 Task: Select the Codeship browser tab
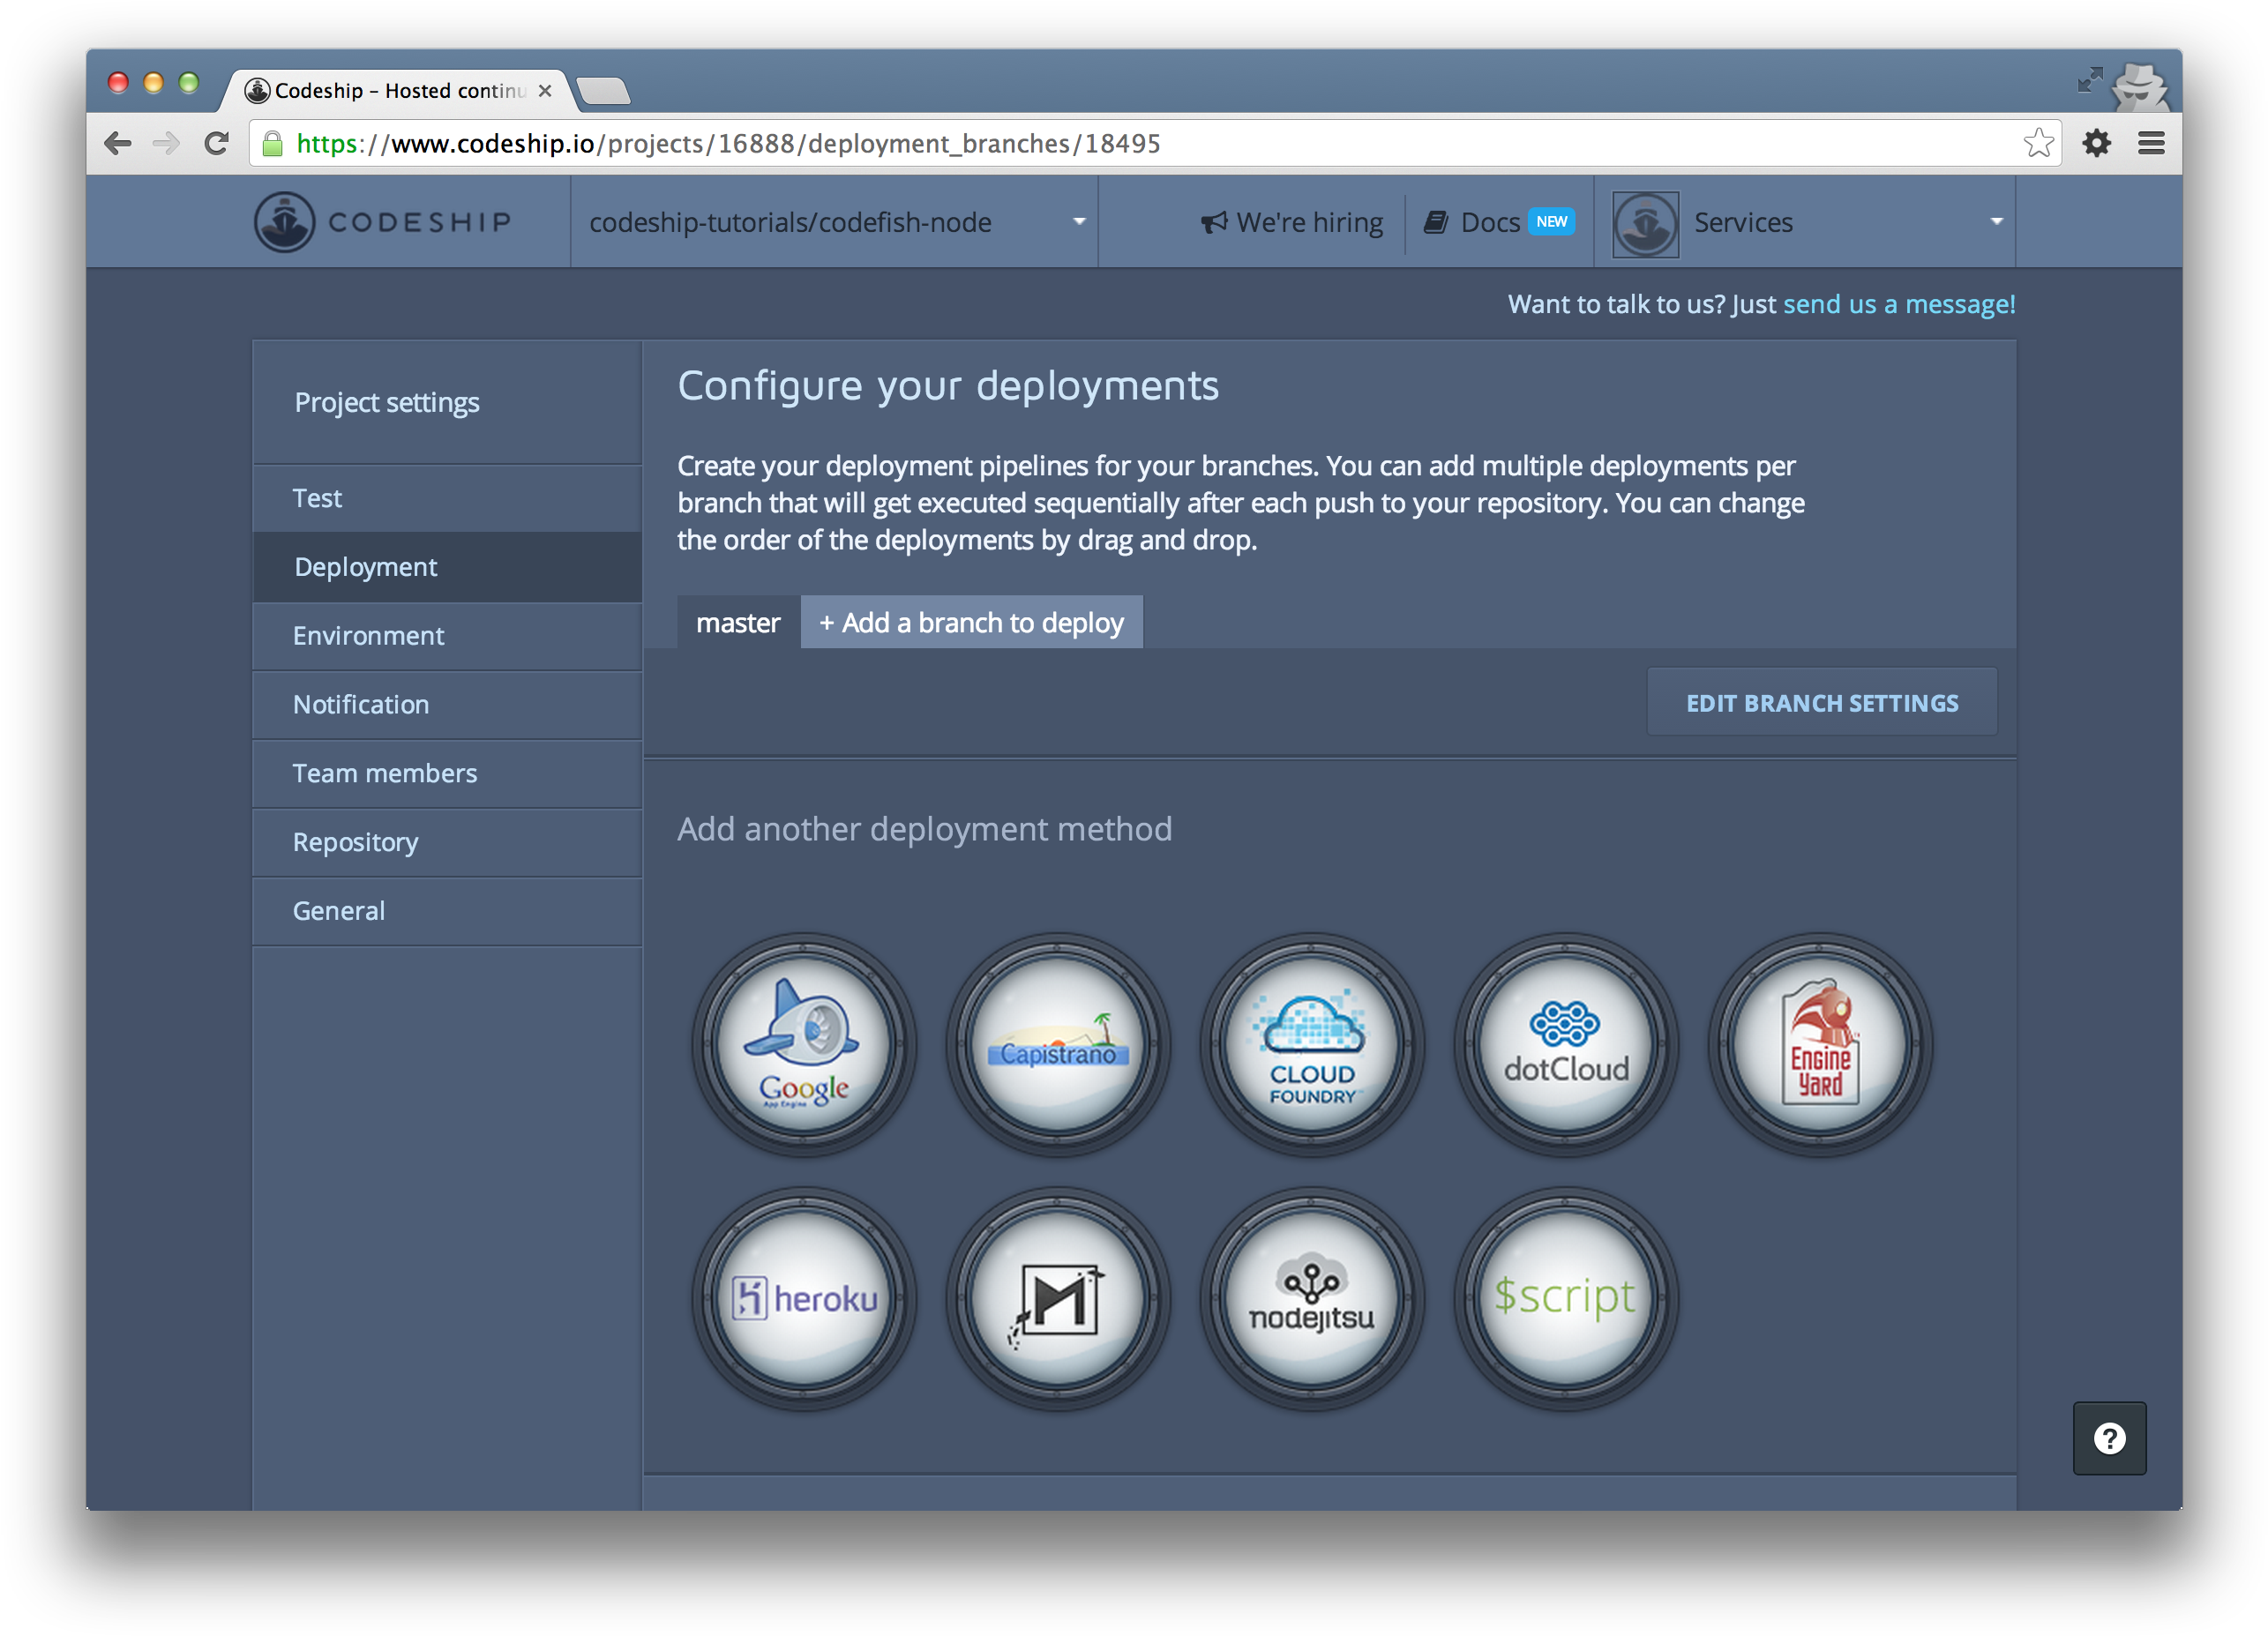coord(397,91)
